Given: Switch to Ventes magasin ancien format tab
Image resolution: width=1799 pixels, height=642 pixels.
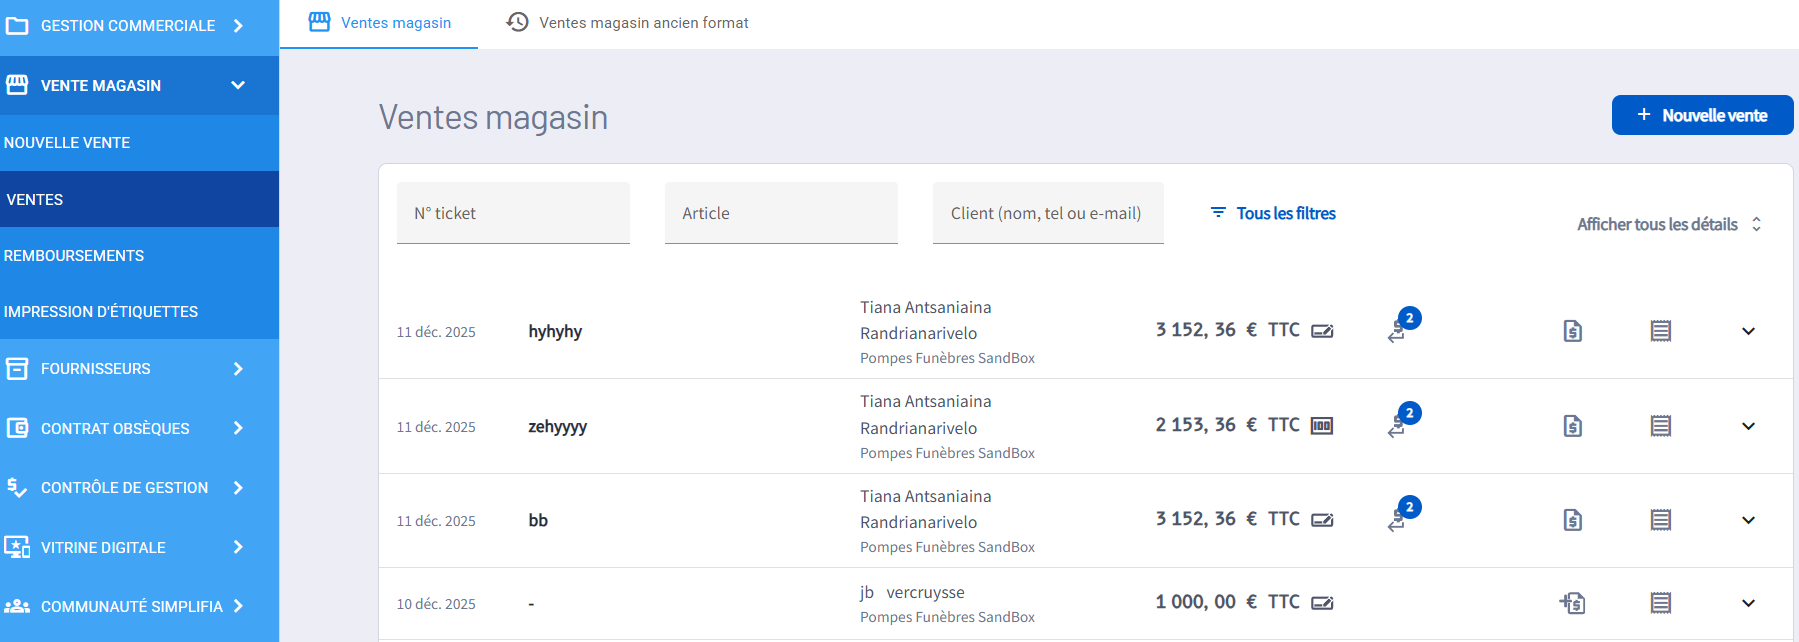Looking at the screenshot, I should pos(627,23).
